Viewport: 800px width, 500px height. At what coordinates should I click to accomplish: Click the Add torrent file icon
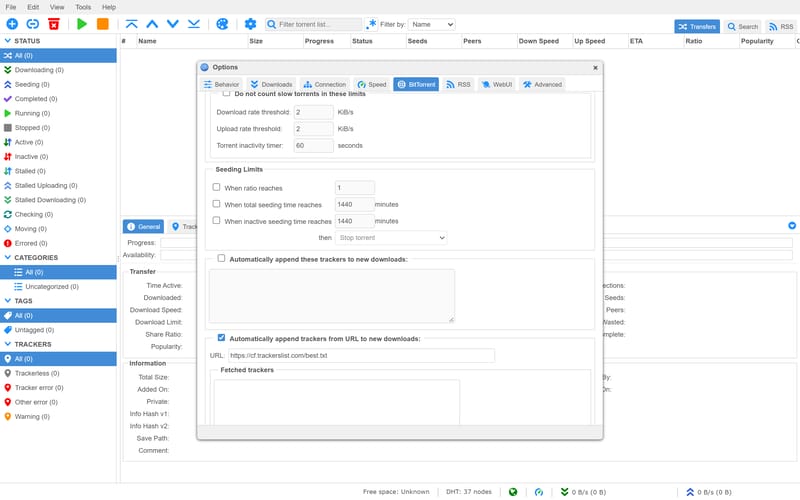coord(12,24)
